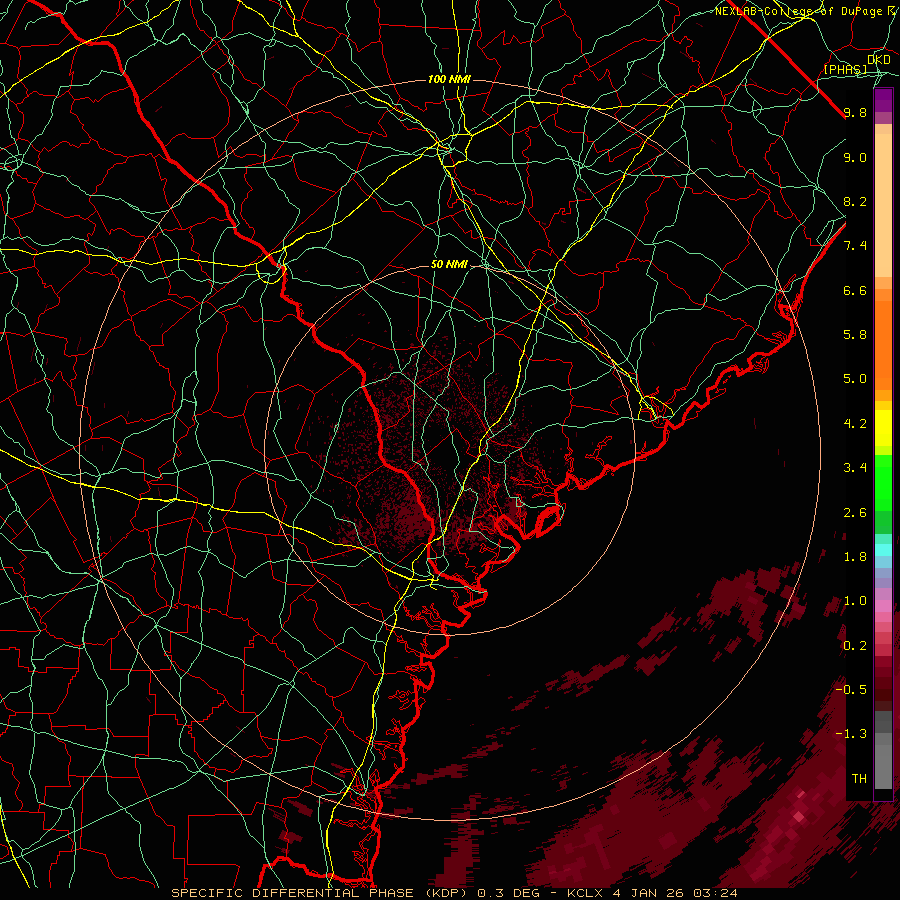Click the 5.8 scale value
Viewport: 900px width, 900px height.
pos(855,335)
